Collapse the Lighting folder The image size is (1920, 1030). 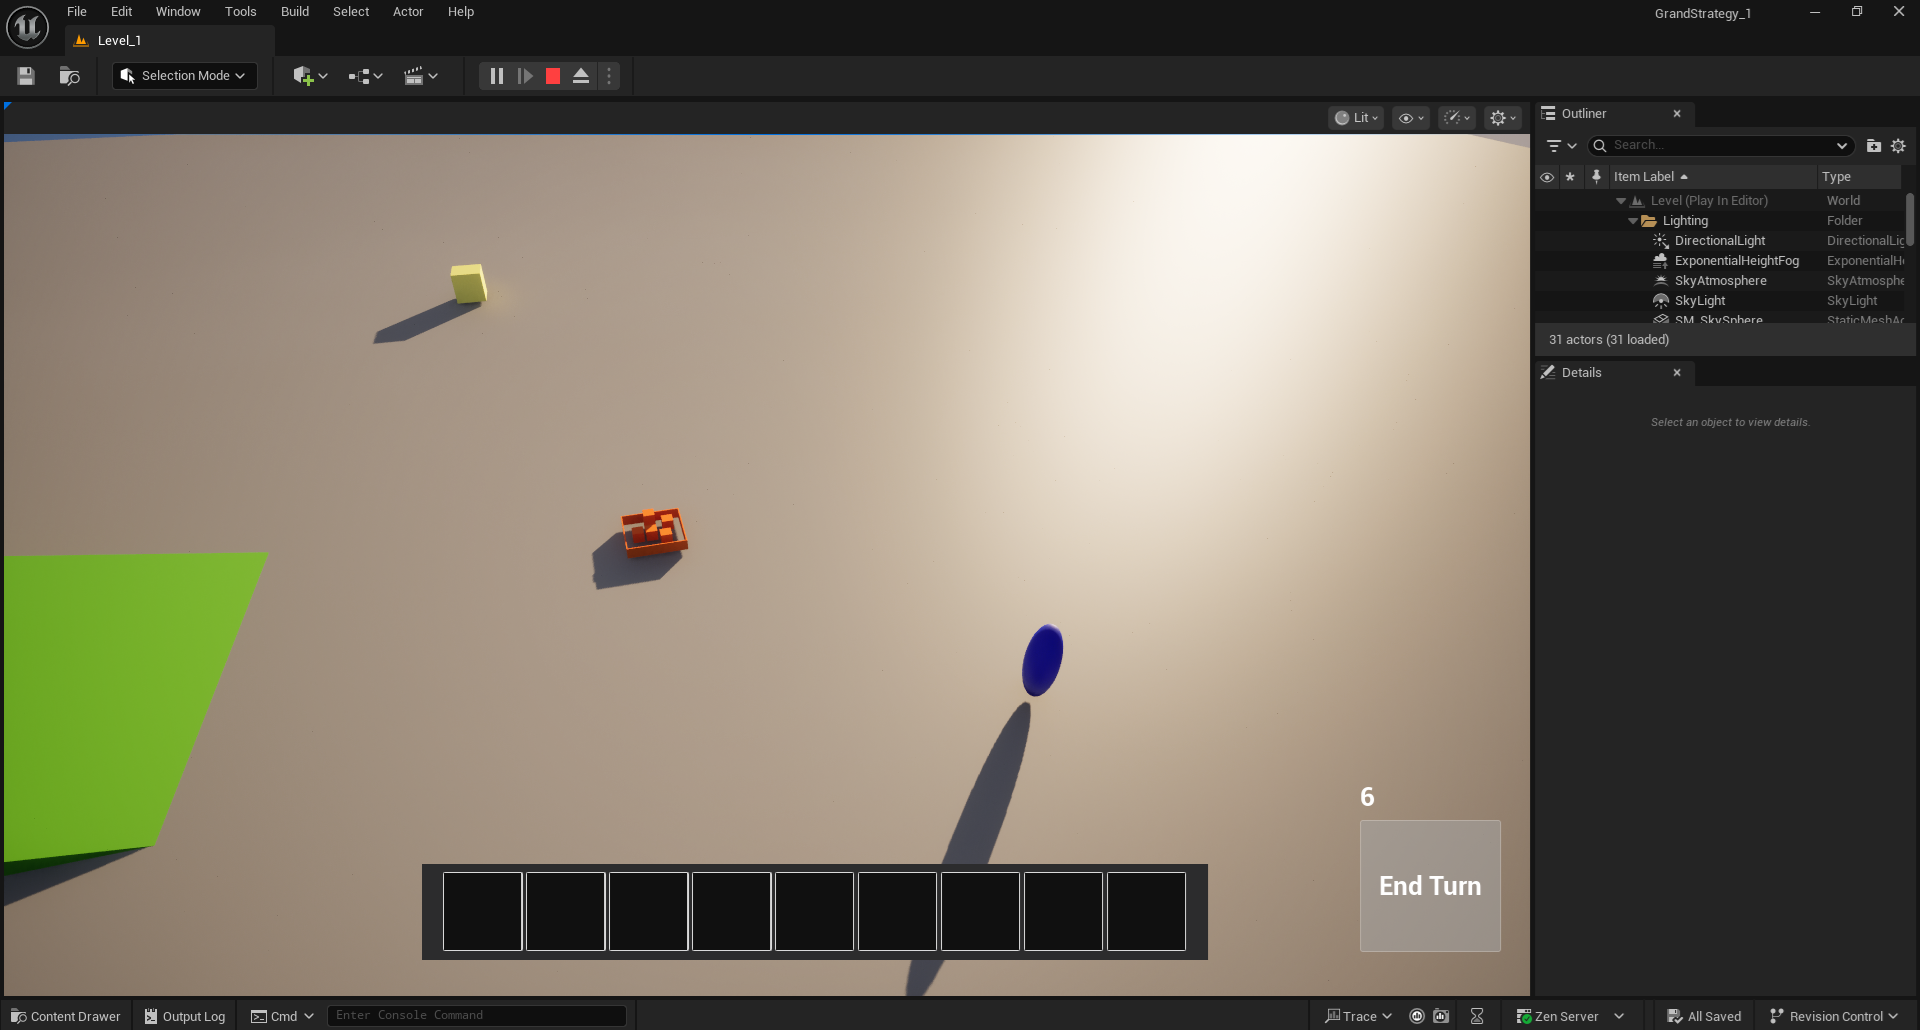pyautogui.click(x=1633, y=221)
